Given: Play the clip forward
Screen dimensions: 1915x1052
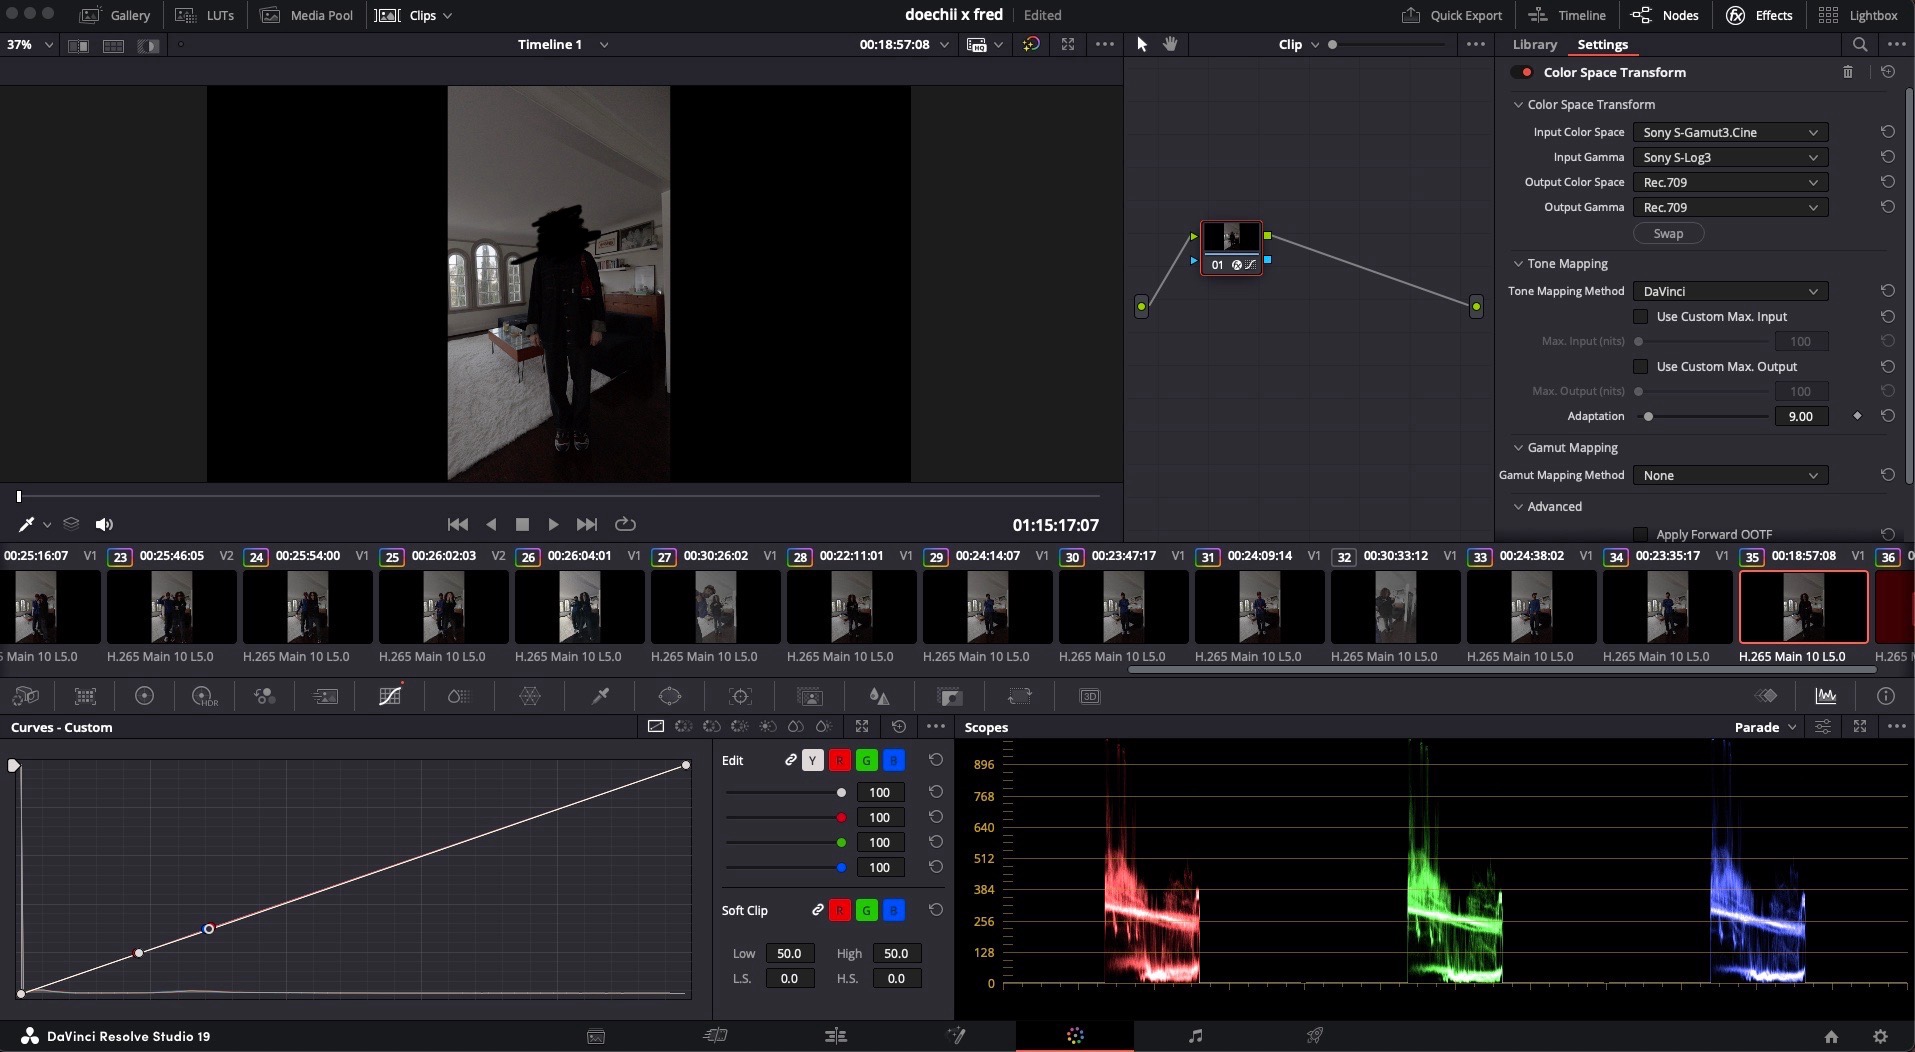Looking at the screenshot, I should pos(553,524).
